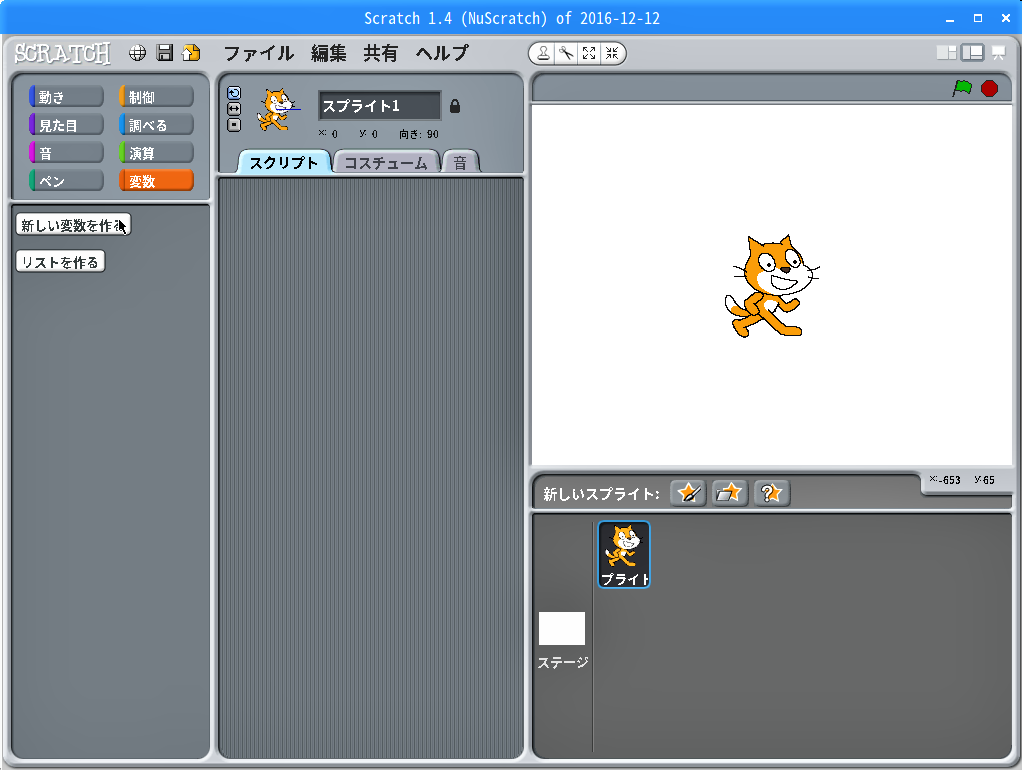Stop all scripts with red stop sign

click(x=989, y=88)
